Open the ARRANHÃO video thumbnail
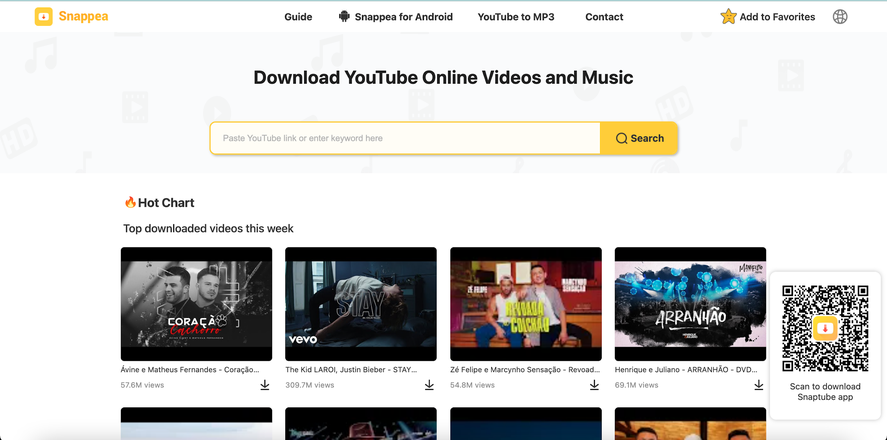887x440 pixels. pos(690,304)
